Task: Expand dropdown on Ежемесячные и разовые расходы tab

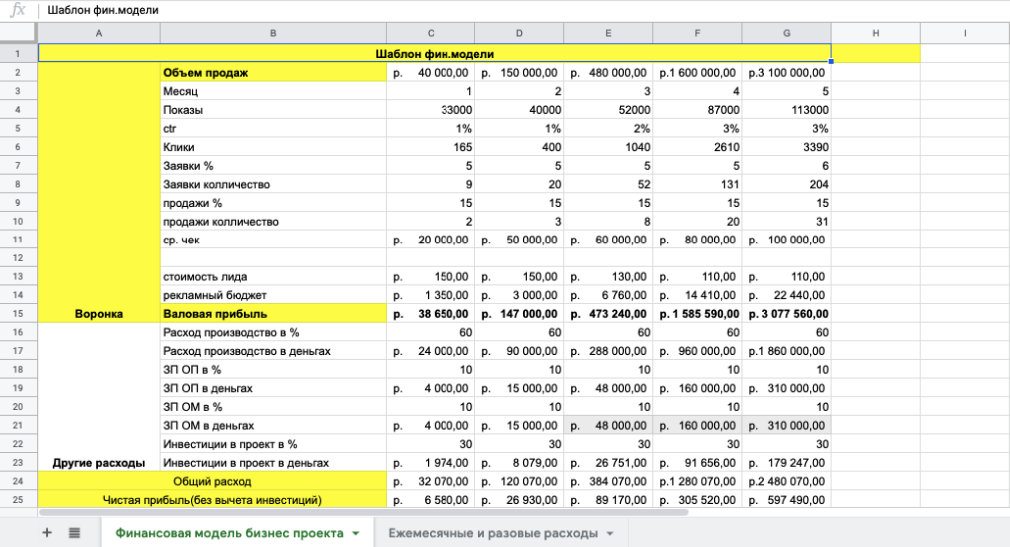Action: tap(610, 533)
